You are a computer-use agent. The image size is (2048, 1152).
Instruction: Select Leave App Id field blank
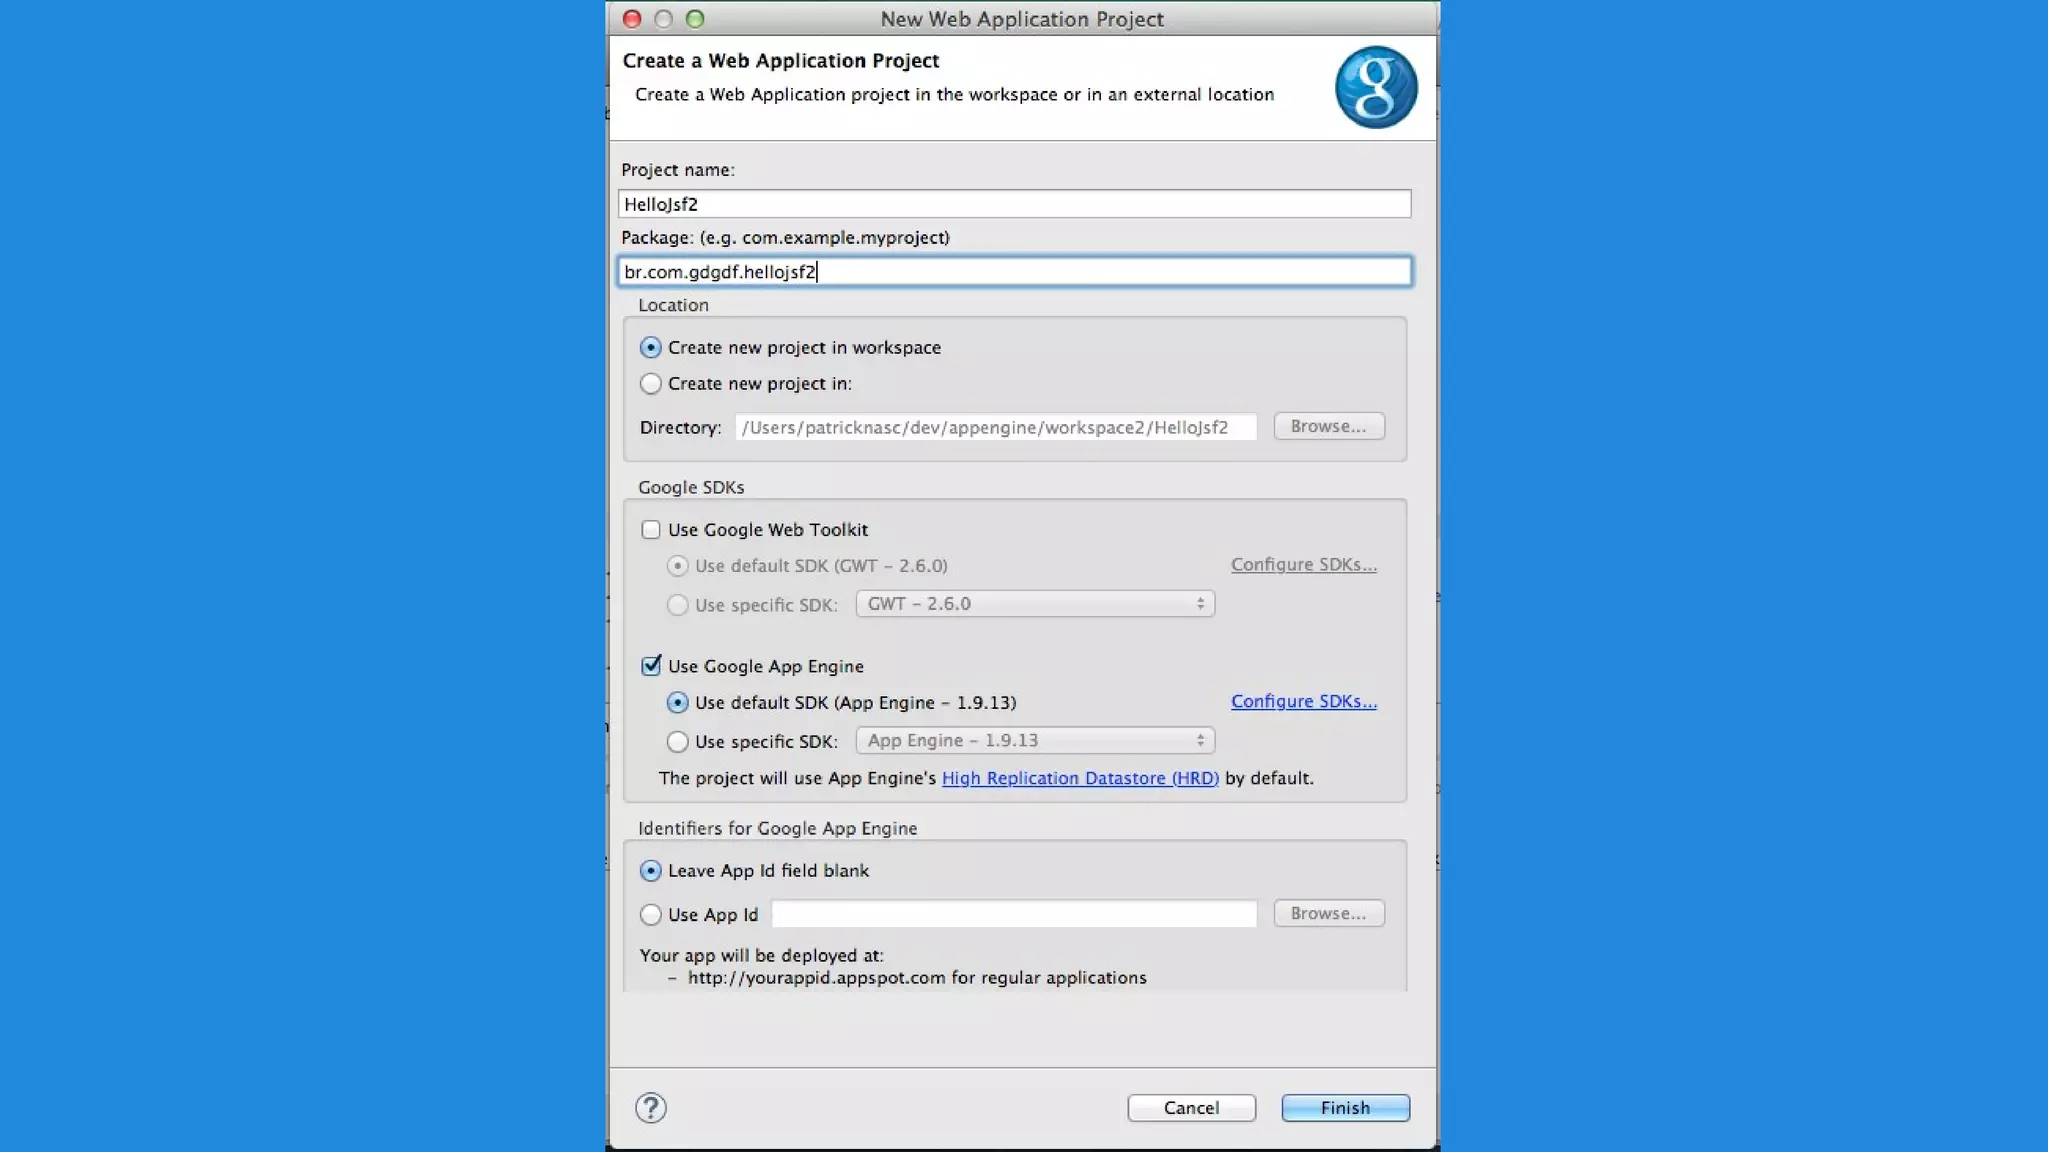tap(651, 870)
